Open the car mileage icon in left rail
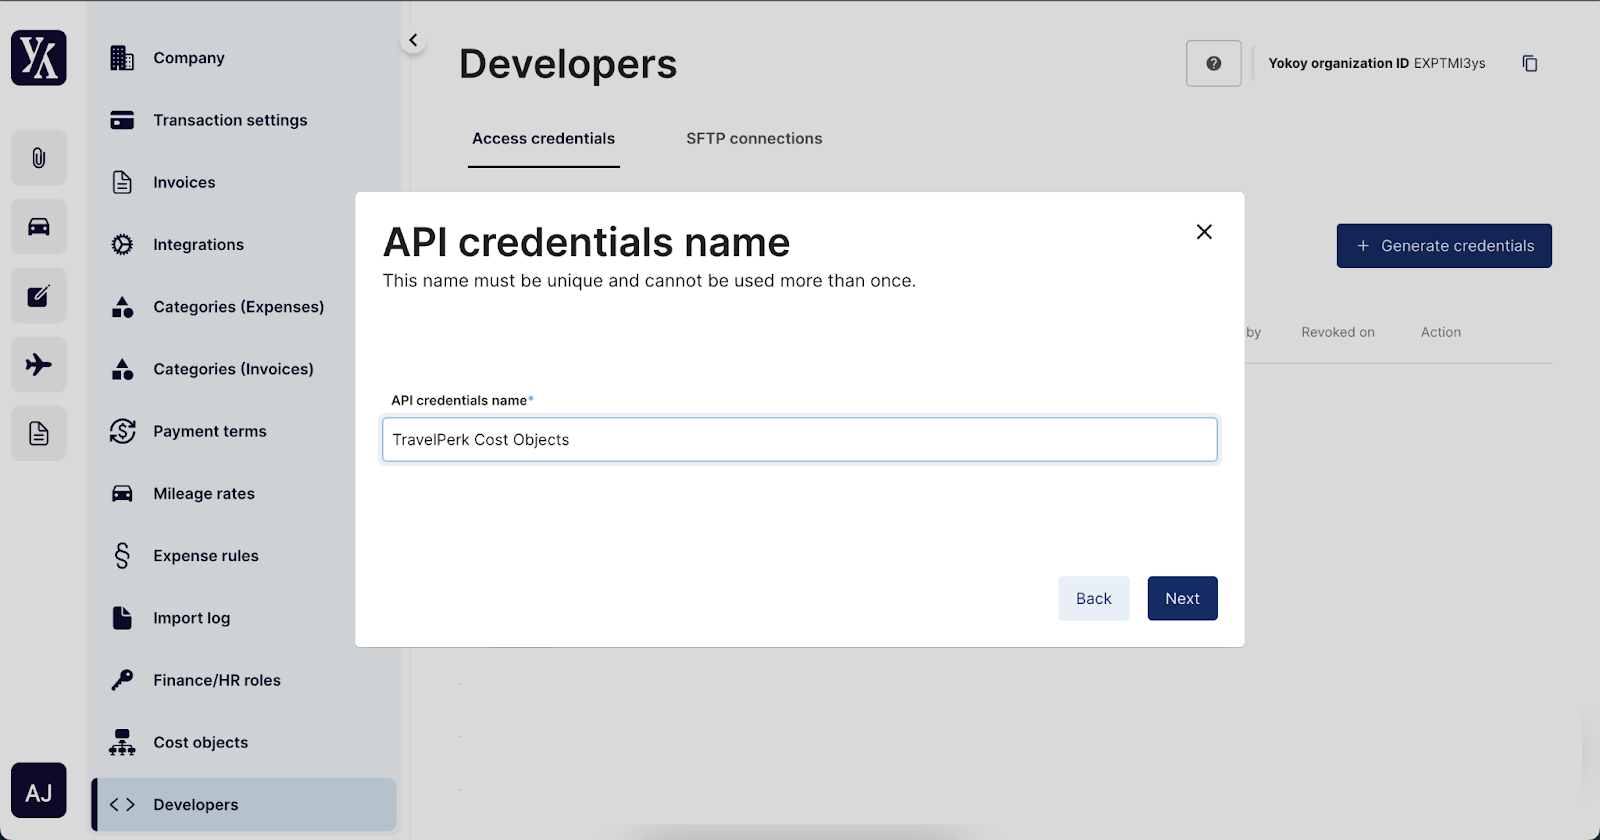 39,227
